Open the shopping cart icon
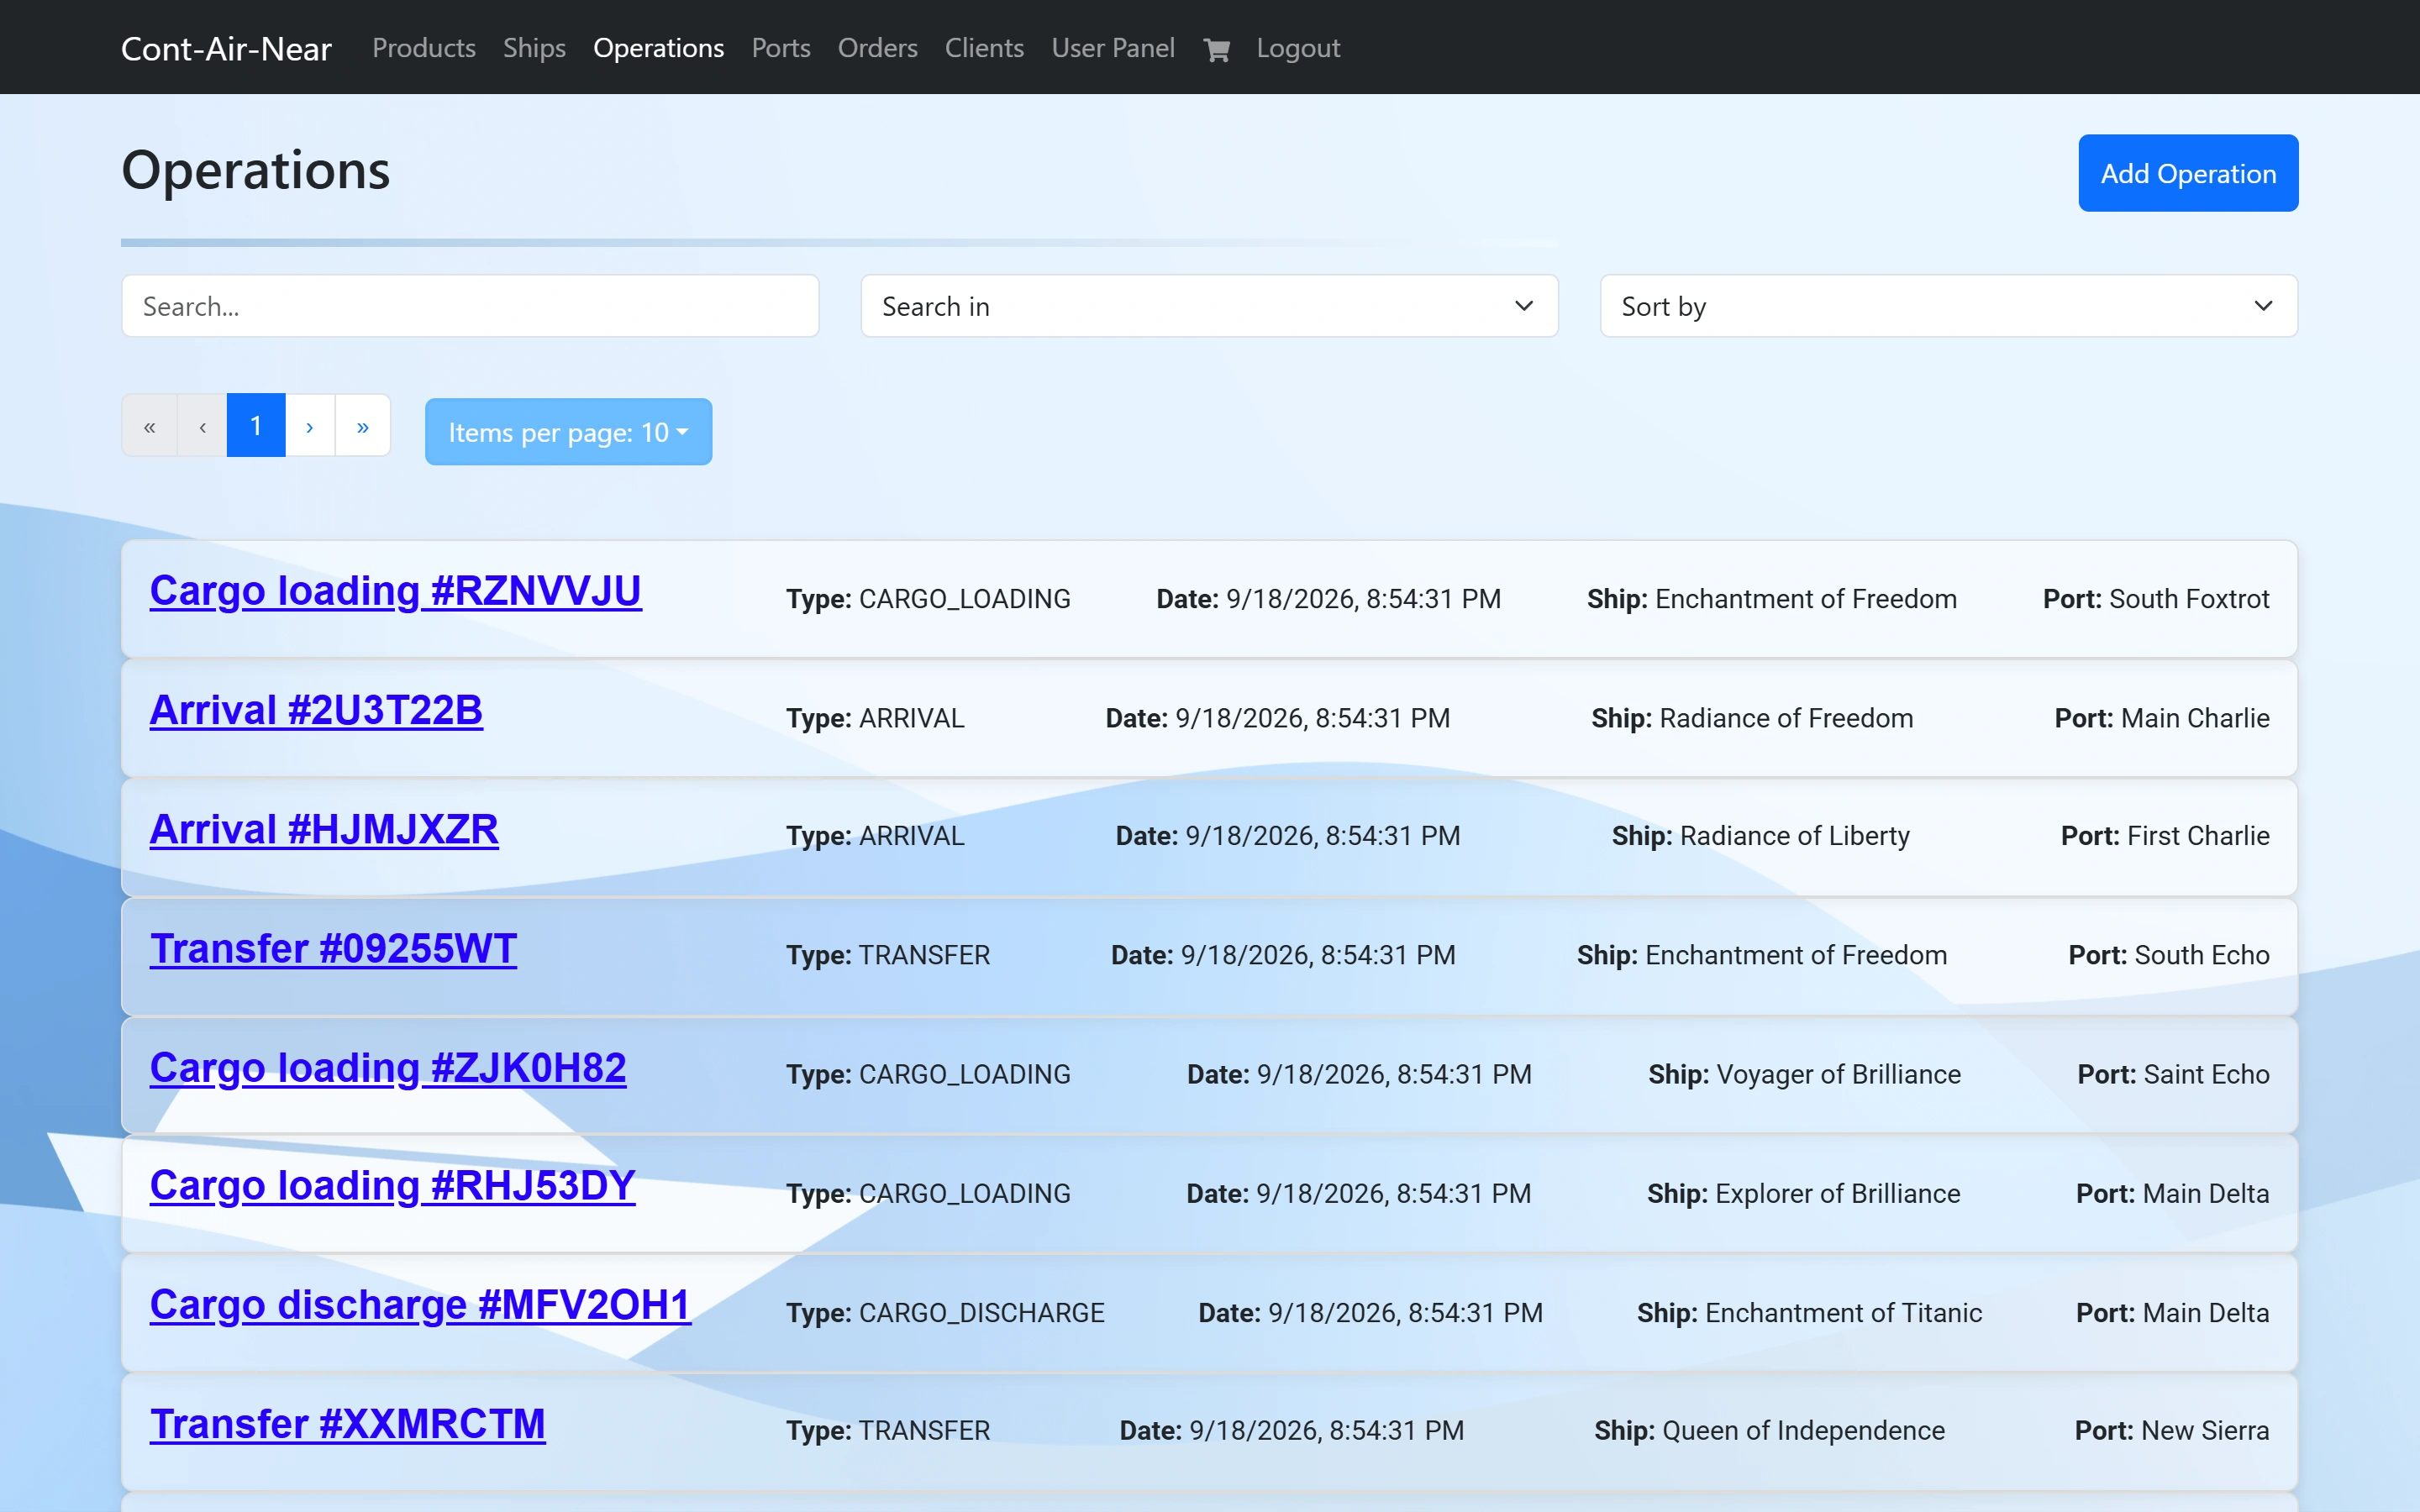Image resolution: width=2420 pixels, height=1512 pixels. click(1216, 49)
